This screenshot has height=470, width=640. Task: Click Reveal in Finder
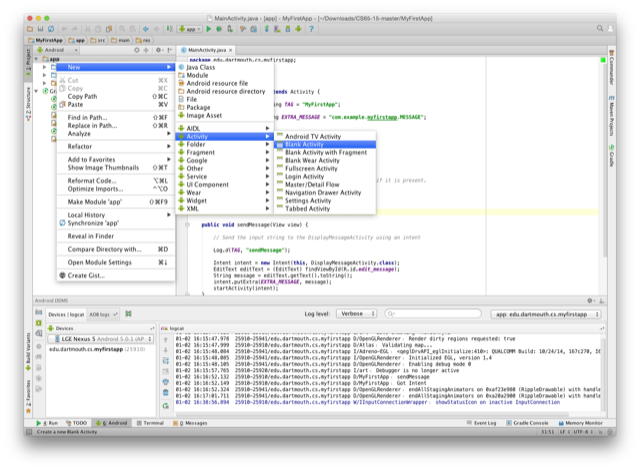click(x=116, y=236)
